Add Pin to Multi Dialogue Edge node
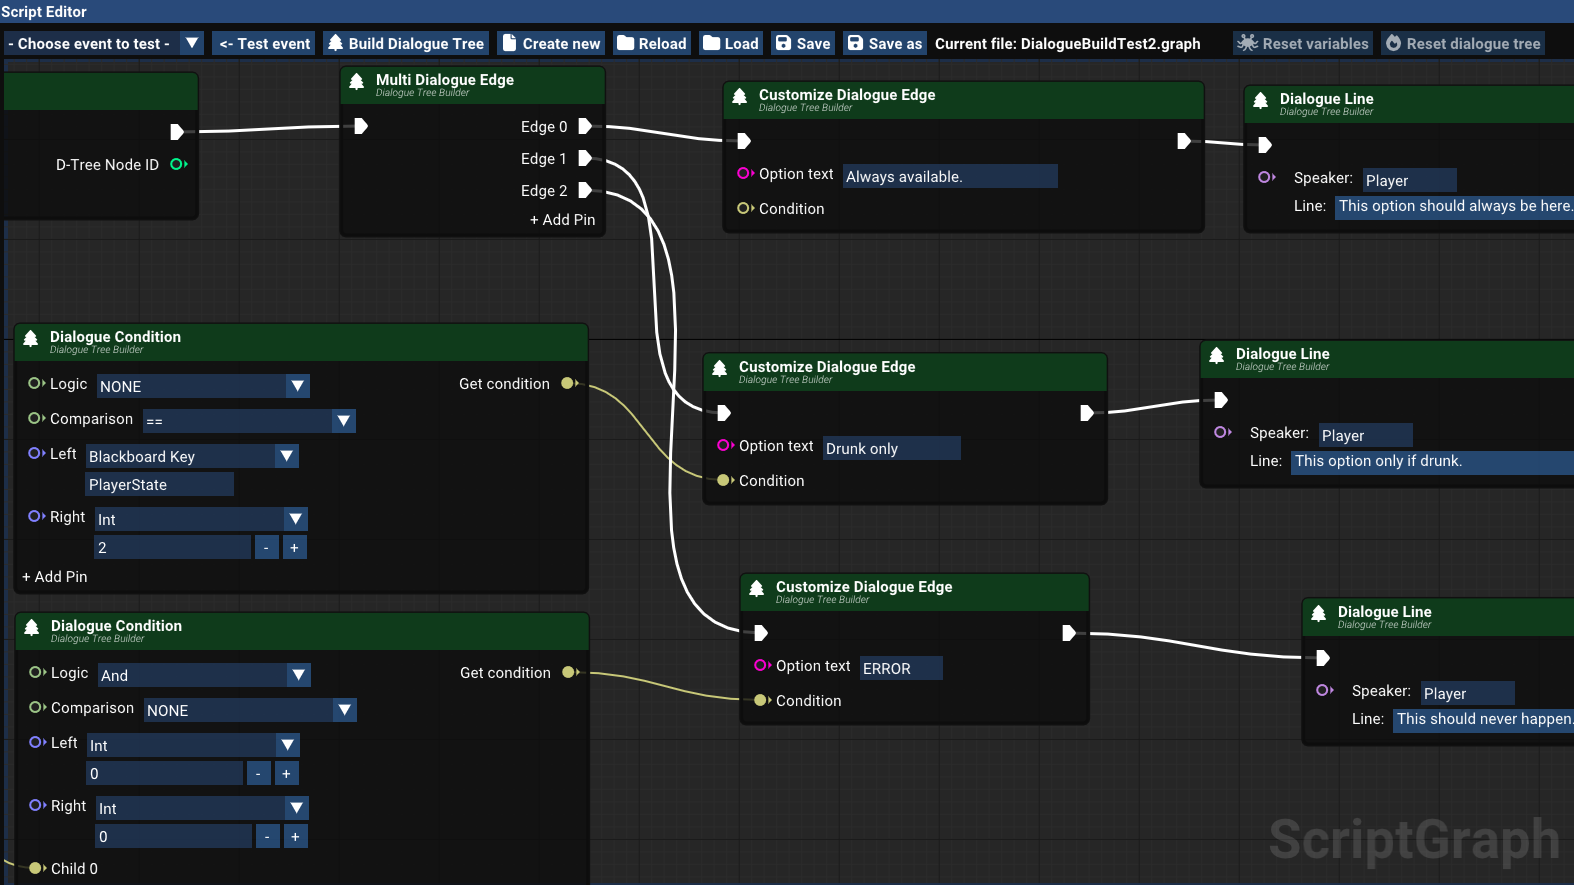Viewport: 1574px width, 885px height. click(x=562, y=220)
